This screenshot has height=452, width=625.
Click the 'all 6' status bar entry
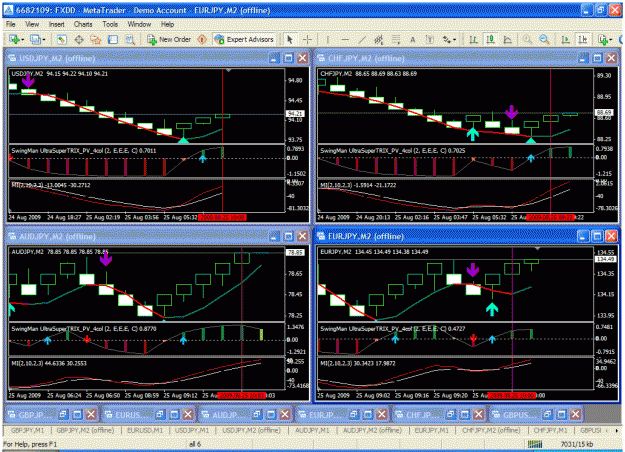coord(195,444)
